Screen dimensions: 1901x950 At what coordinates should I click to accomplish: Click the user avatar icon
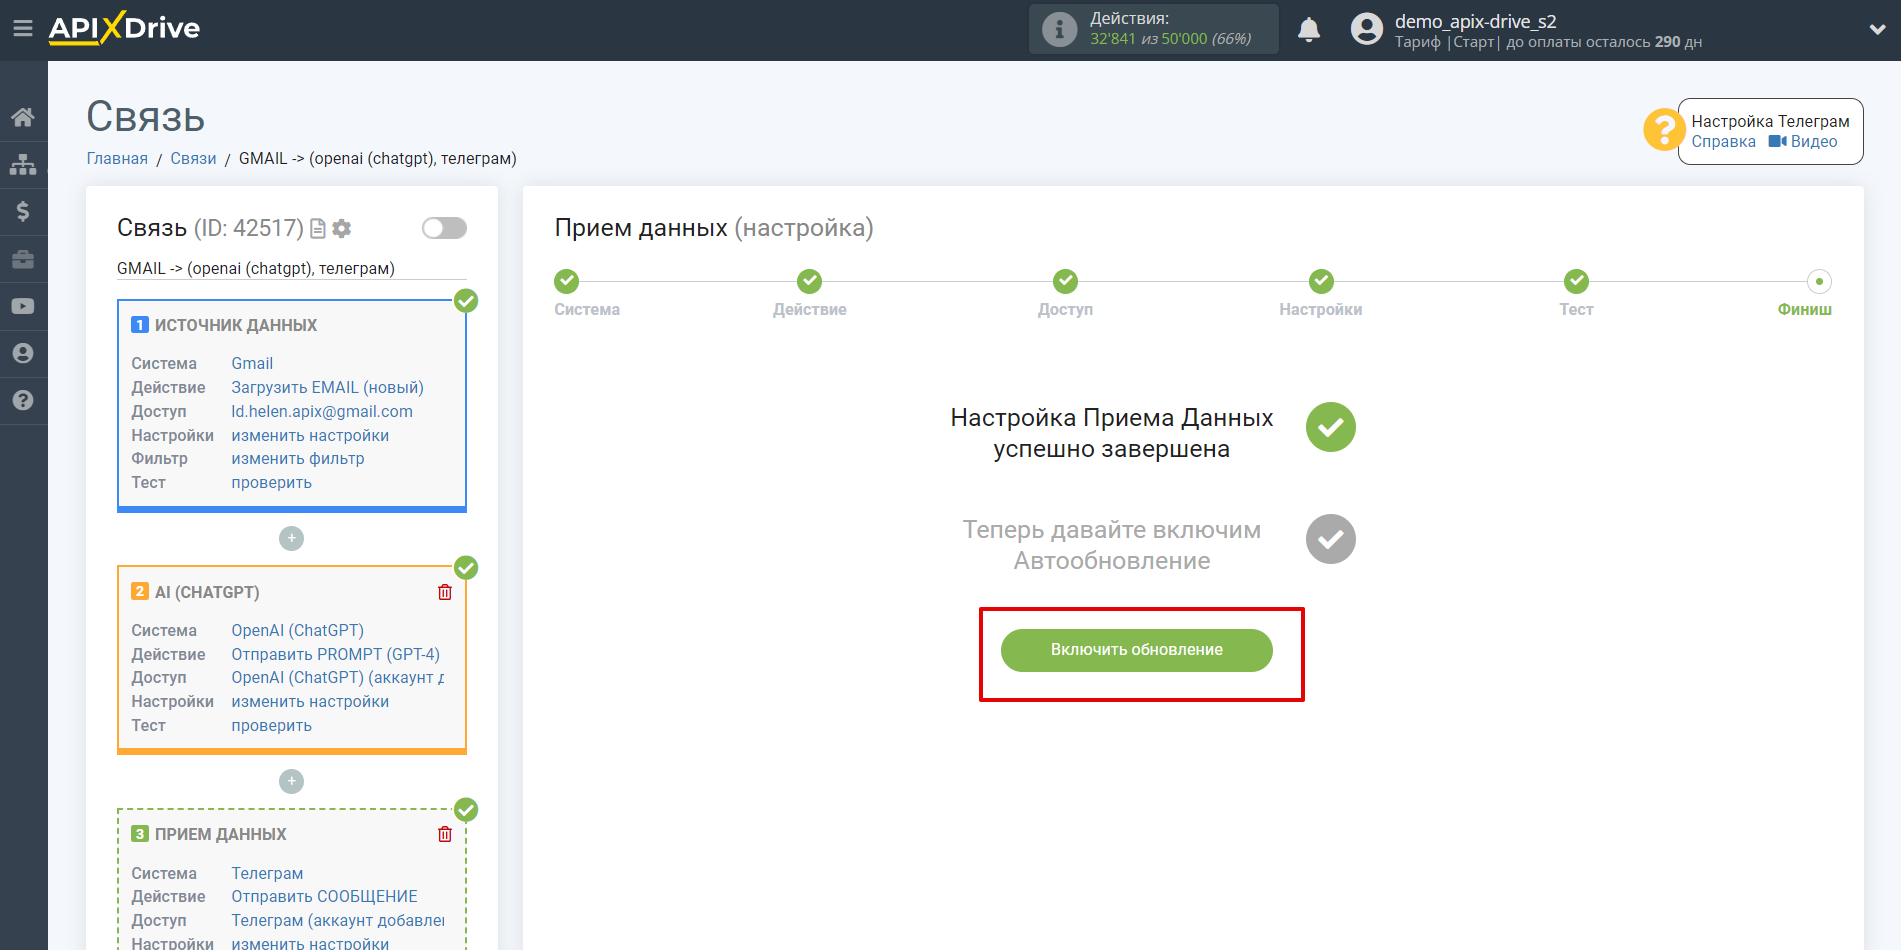[1366, 29]
